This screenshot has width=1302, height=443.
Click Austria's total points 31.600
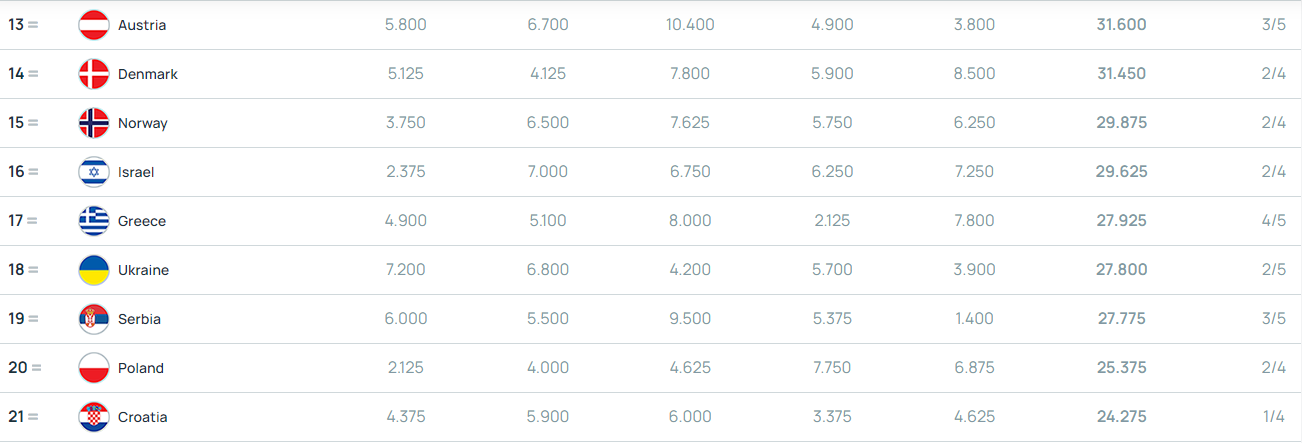coord(1121,25)
